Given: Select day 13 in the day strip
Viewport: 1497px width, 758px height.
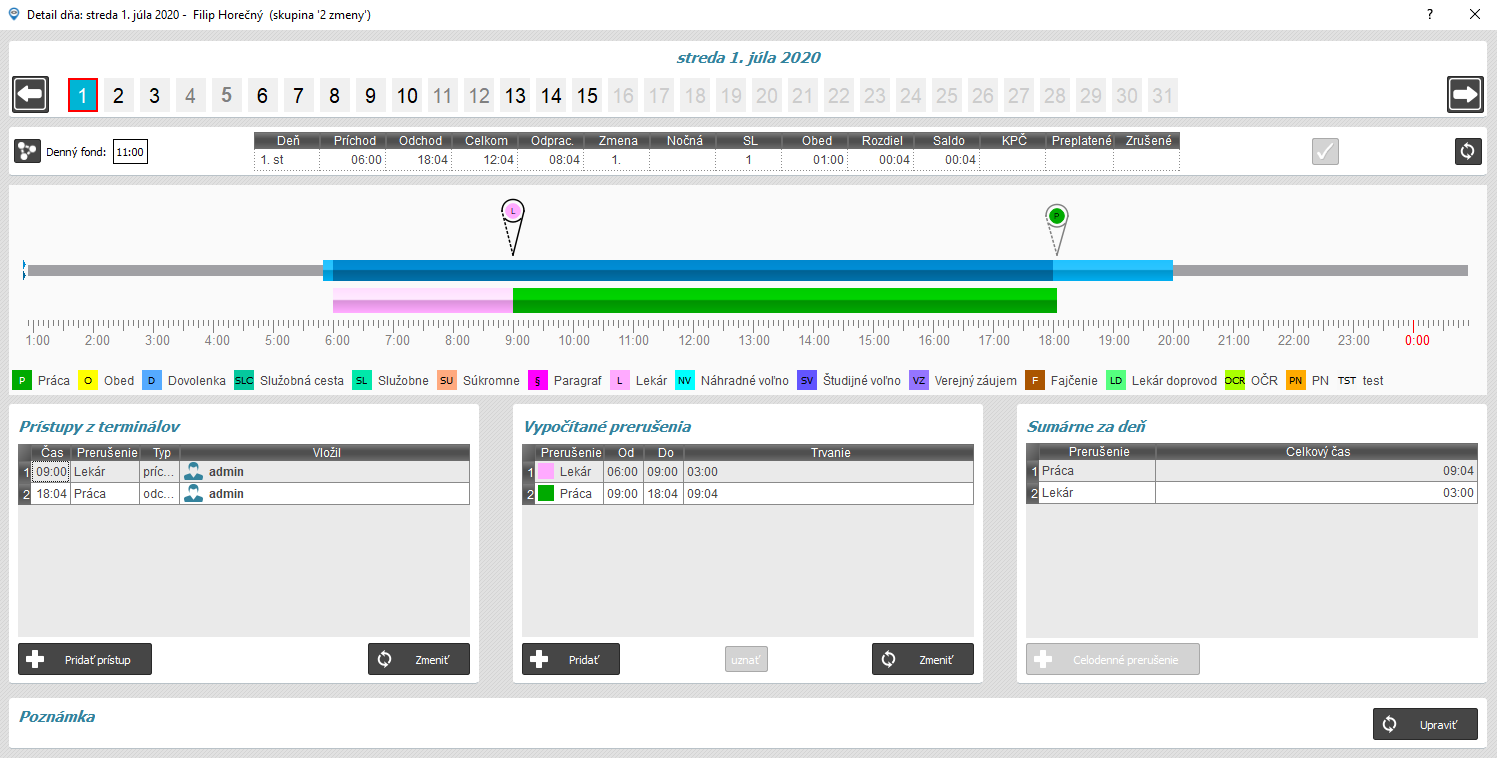Looking at the screenshot, I should coord(515,95).
